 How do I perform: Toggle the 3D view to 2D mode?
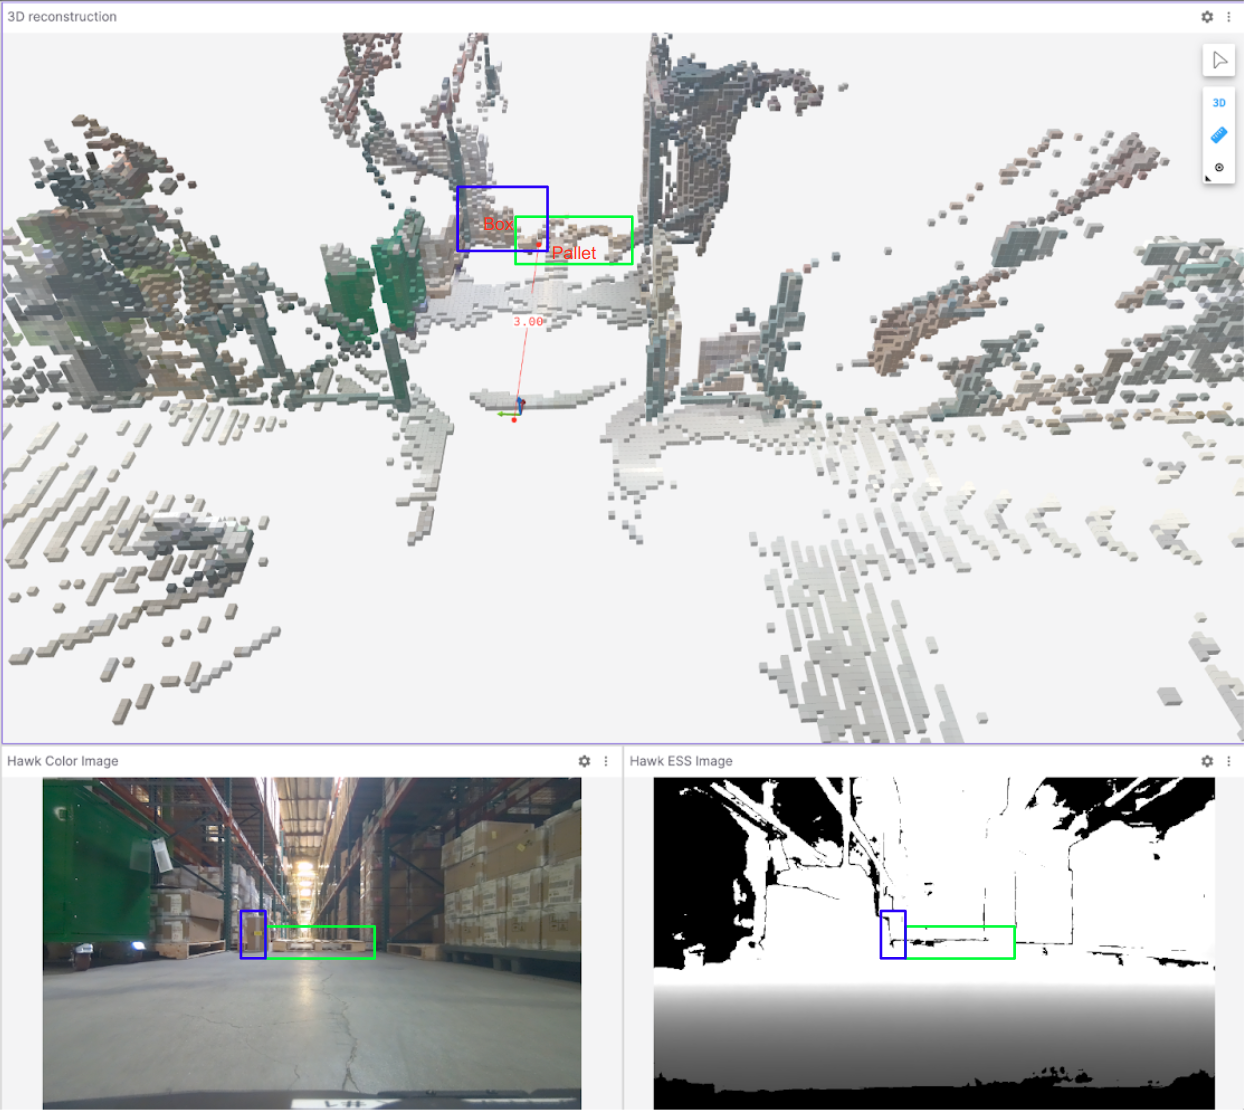tap(1220, 101)
